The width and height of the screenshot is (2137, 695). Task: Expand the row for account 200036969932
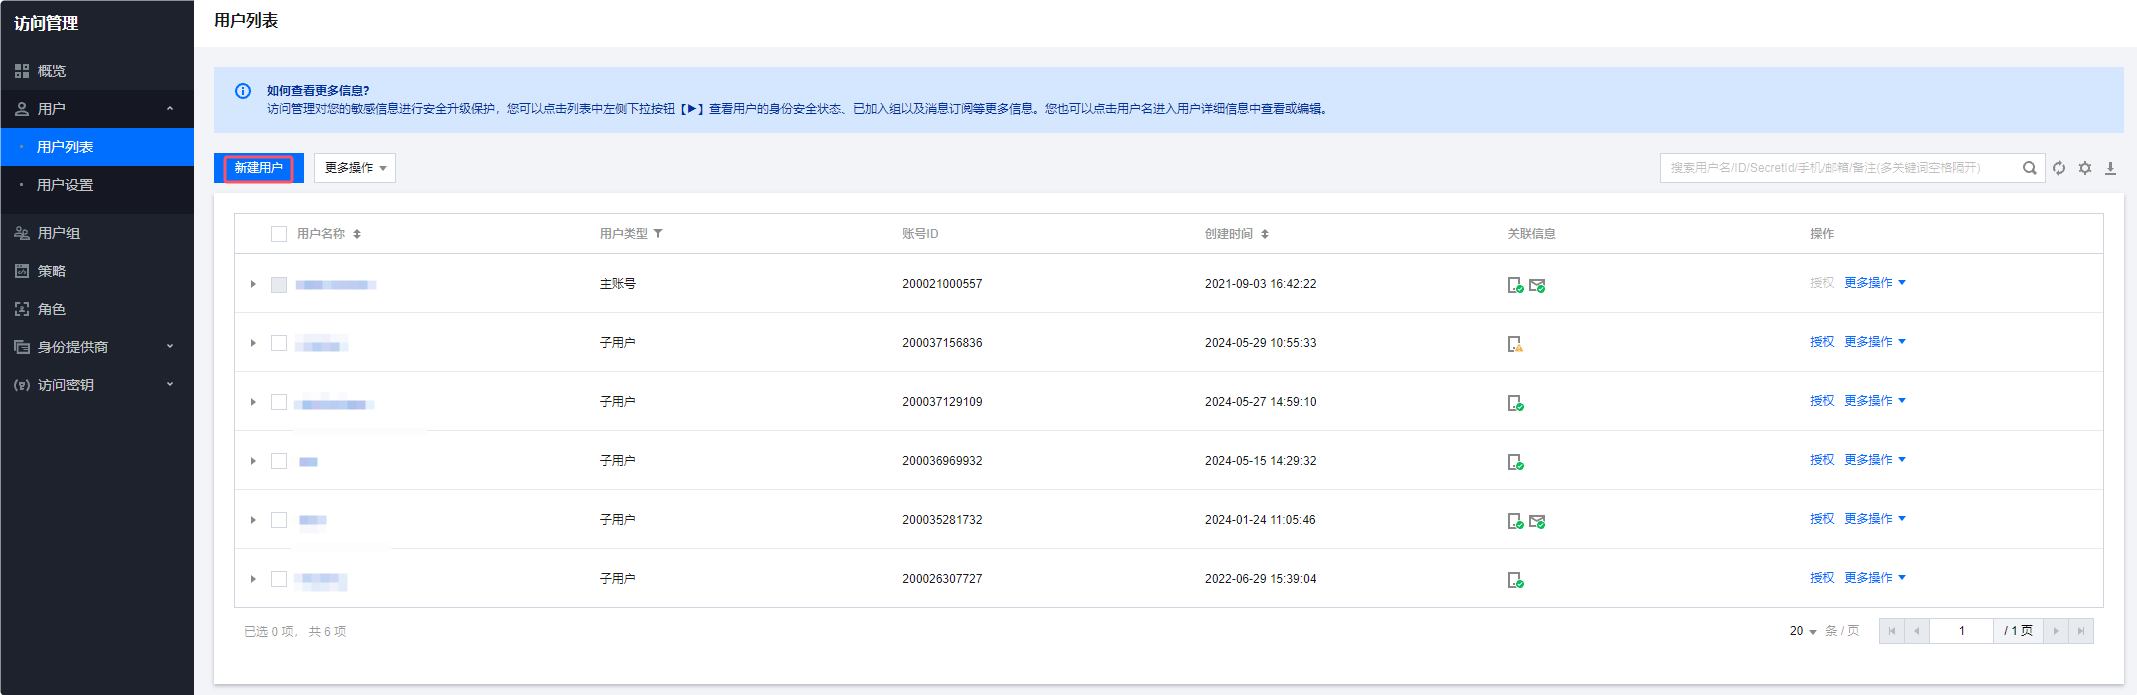point(253,461)
